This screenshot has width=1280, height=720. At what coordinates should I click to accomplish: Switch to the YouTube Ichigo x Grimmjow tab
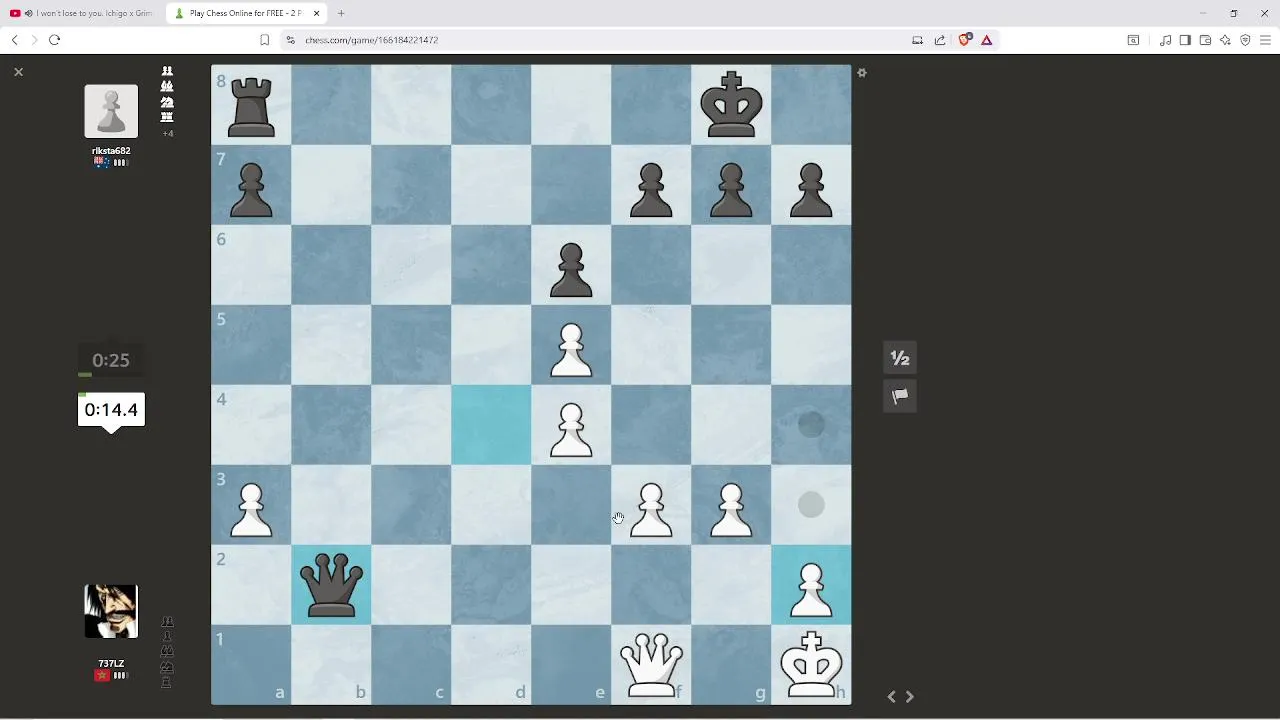click(83, 13)
